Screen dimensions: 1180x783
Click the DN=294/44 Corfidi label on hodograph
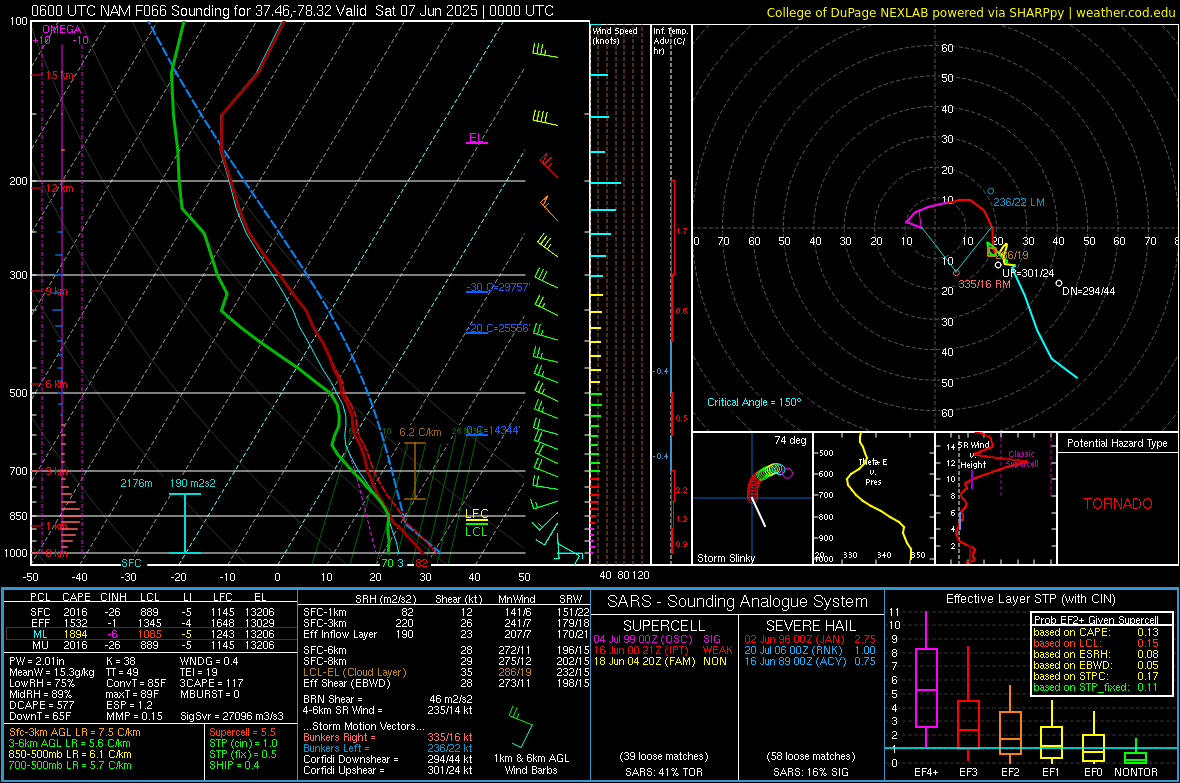(1089, 291)
